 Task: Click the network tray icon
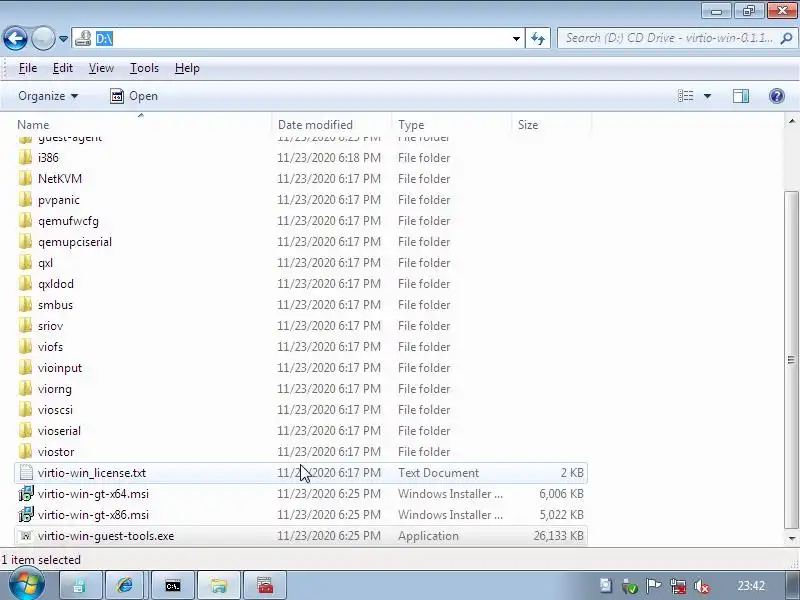[x=678, y=586]
